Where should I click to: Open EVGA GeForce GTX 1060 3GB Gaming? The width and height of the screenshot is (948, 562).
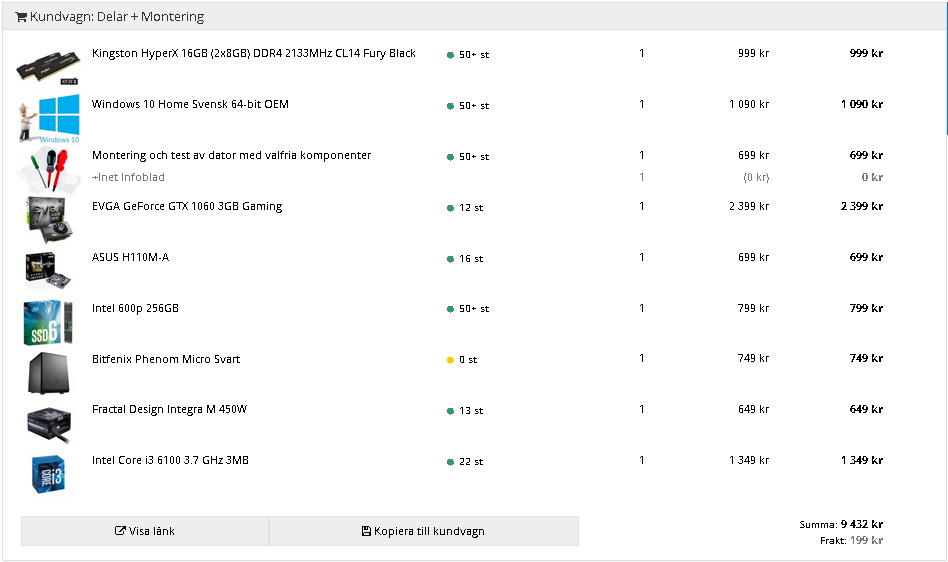(x=187, y=206)
